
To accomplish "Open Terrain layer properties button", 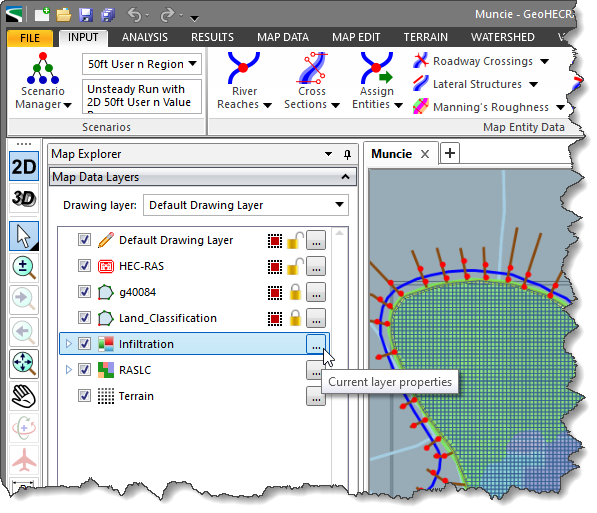I will pos(316,396).
